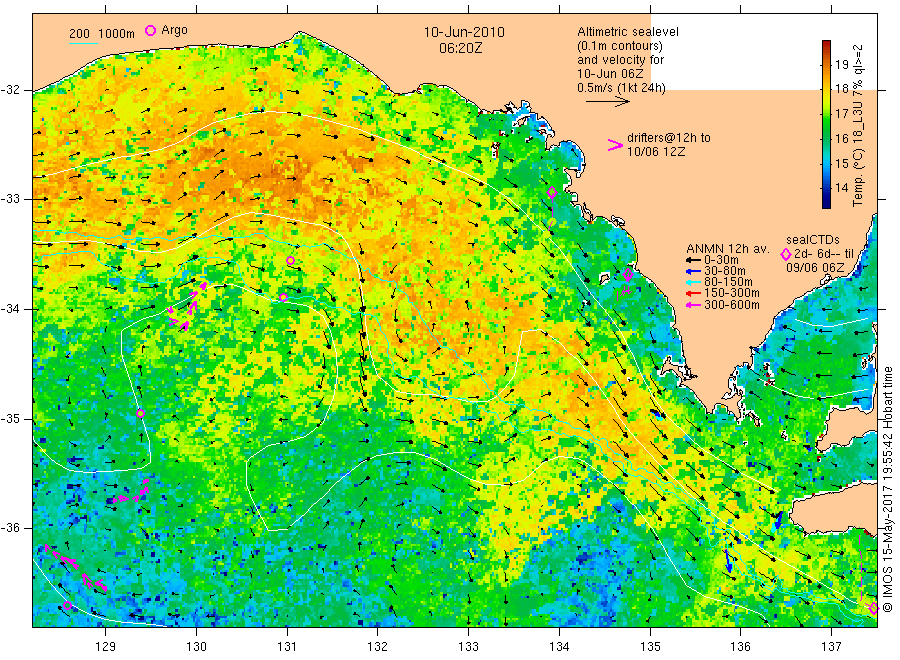This screenshot has height=660, width=900.
Task: Click the Argo float marker near 131°E, 33.5°S
Action: point(290,261)
